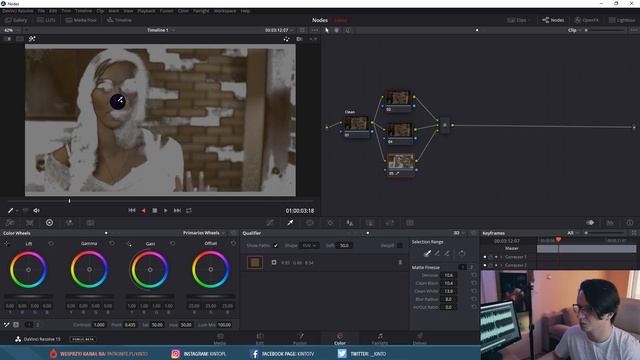Click the Gain master wheel slider

(x=150, y=296)
